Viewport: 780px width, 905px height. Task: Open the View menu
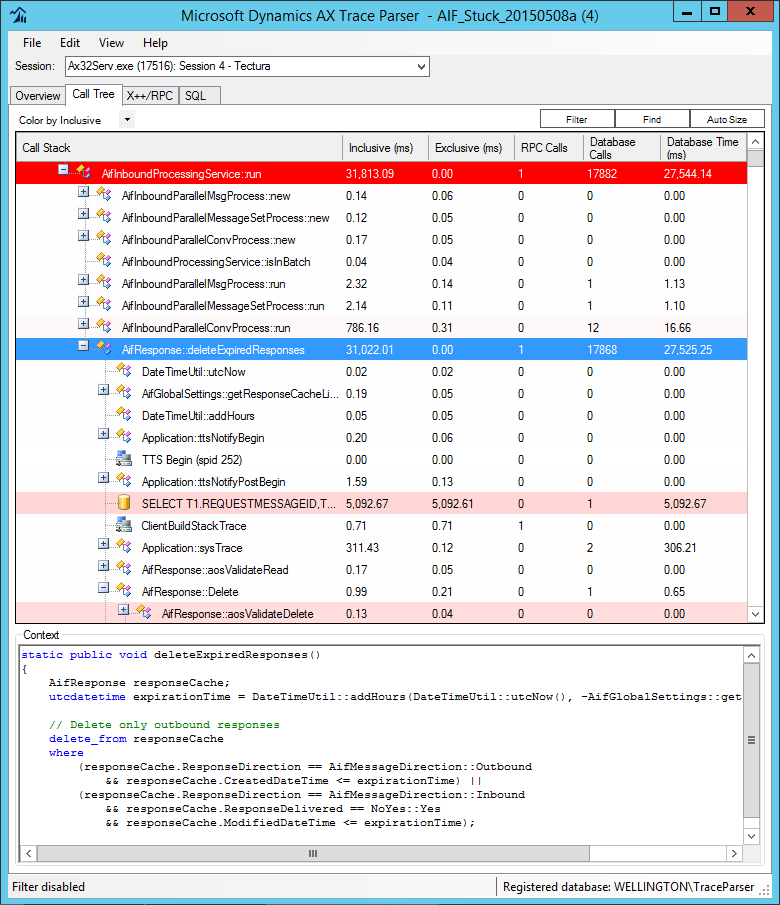111,43
